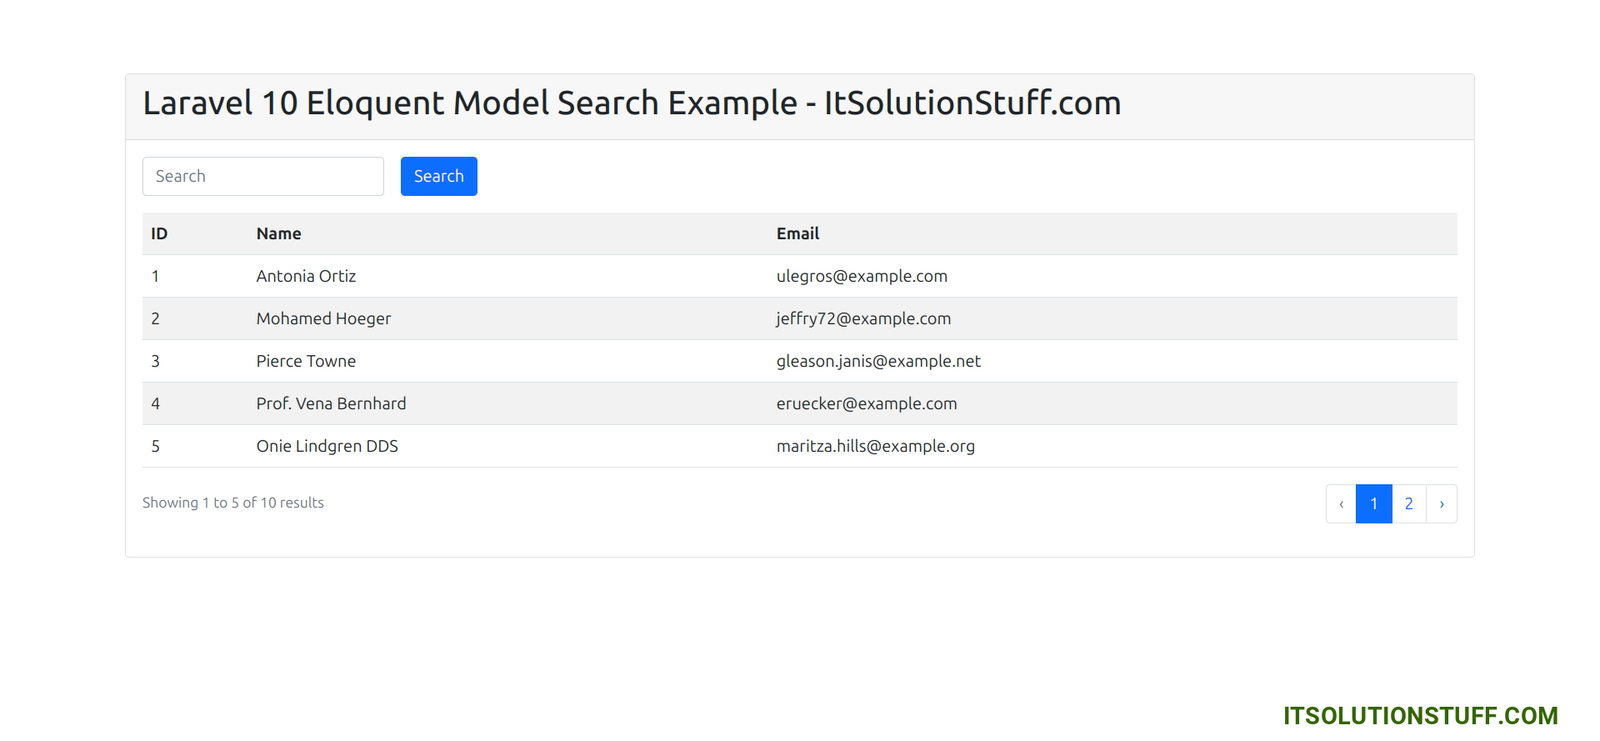
Task: Select the Onie Lindgren DDS name cell
Action: tap(327, 446)
